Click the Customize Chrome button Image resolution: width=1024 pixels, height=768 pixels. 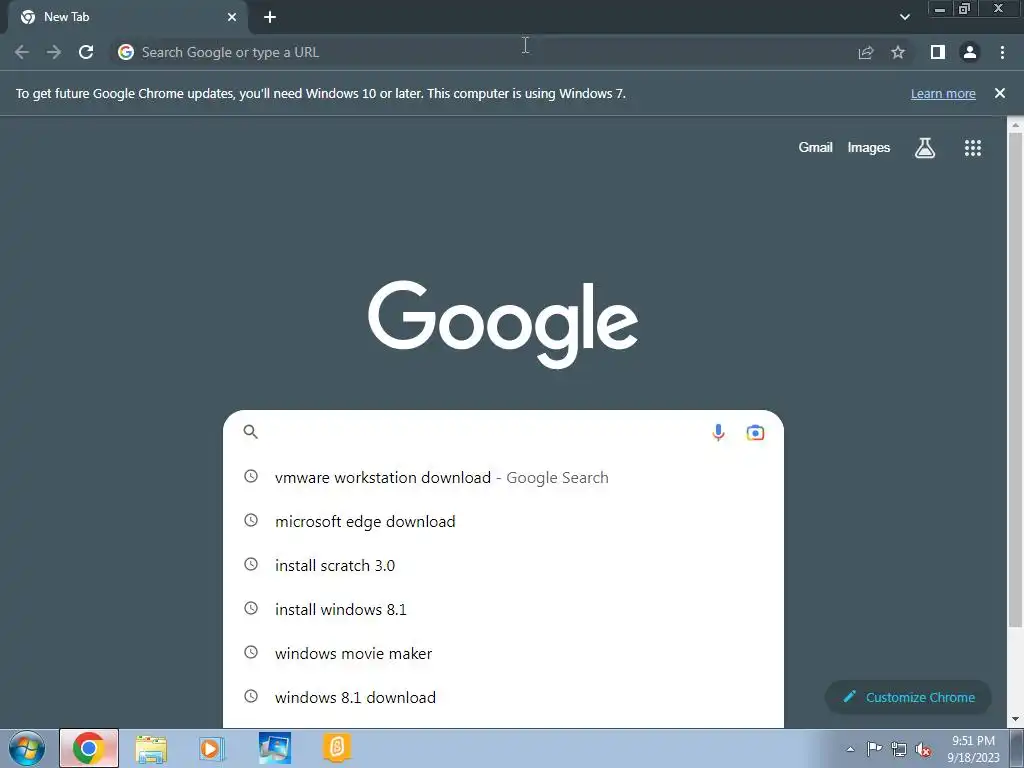click(908, 697)
